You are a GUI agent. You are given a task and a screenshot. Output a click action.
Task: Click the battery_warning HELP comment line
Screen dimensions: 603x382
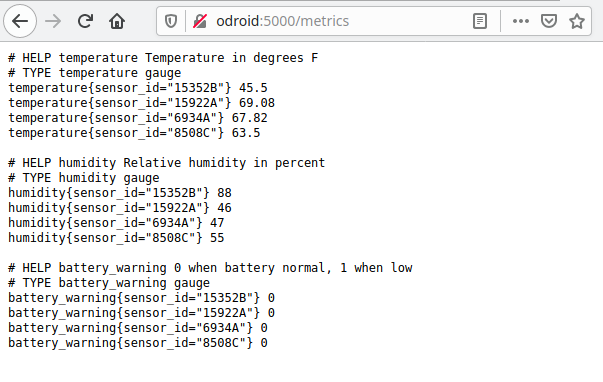pyautogui.click(x=210, y=268)
